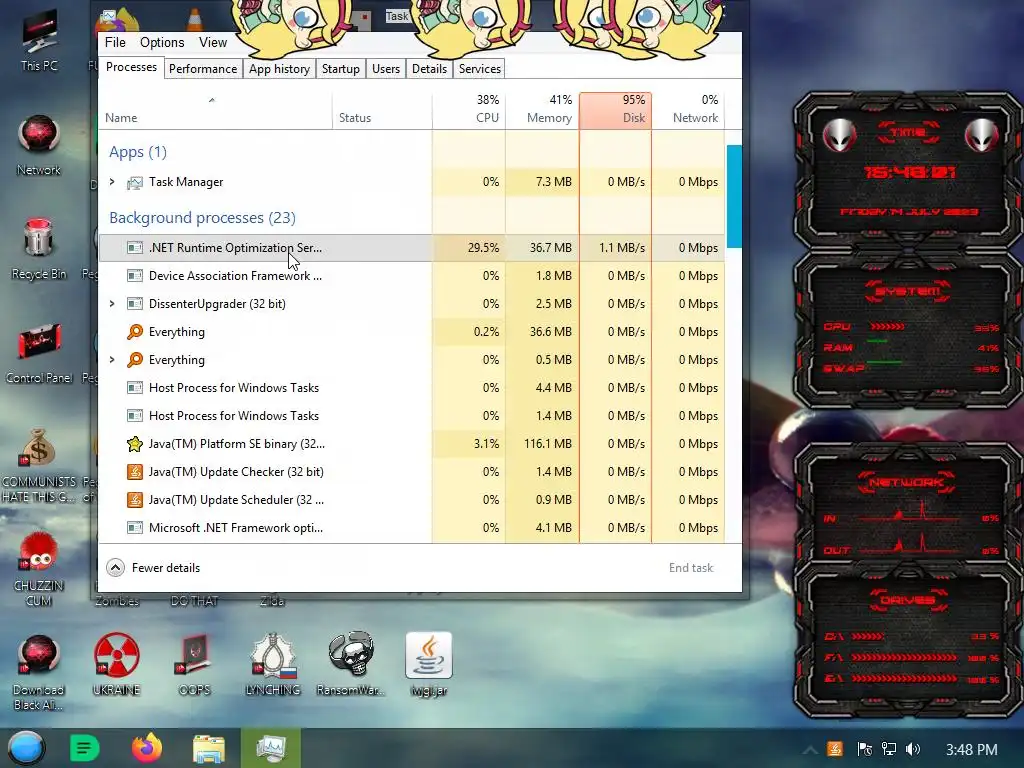Select the .NET Runtime Optimization Ser... row
The width and height of the screenshot is (1024, 768).
(x=411, y=248)
